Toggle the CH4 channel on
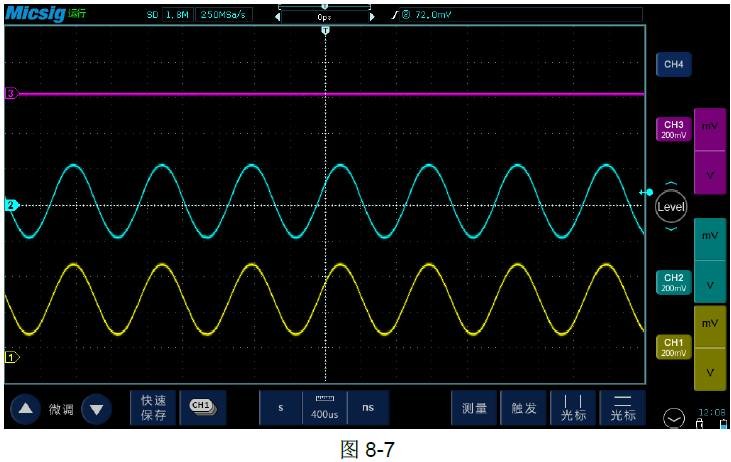 coord(673,65)
